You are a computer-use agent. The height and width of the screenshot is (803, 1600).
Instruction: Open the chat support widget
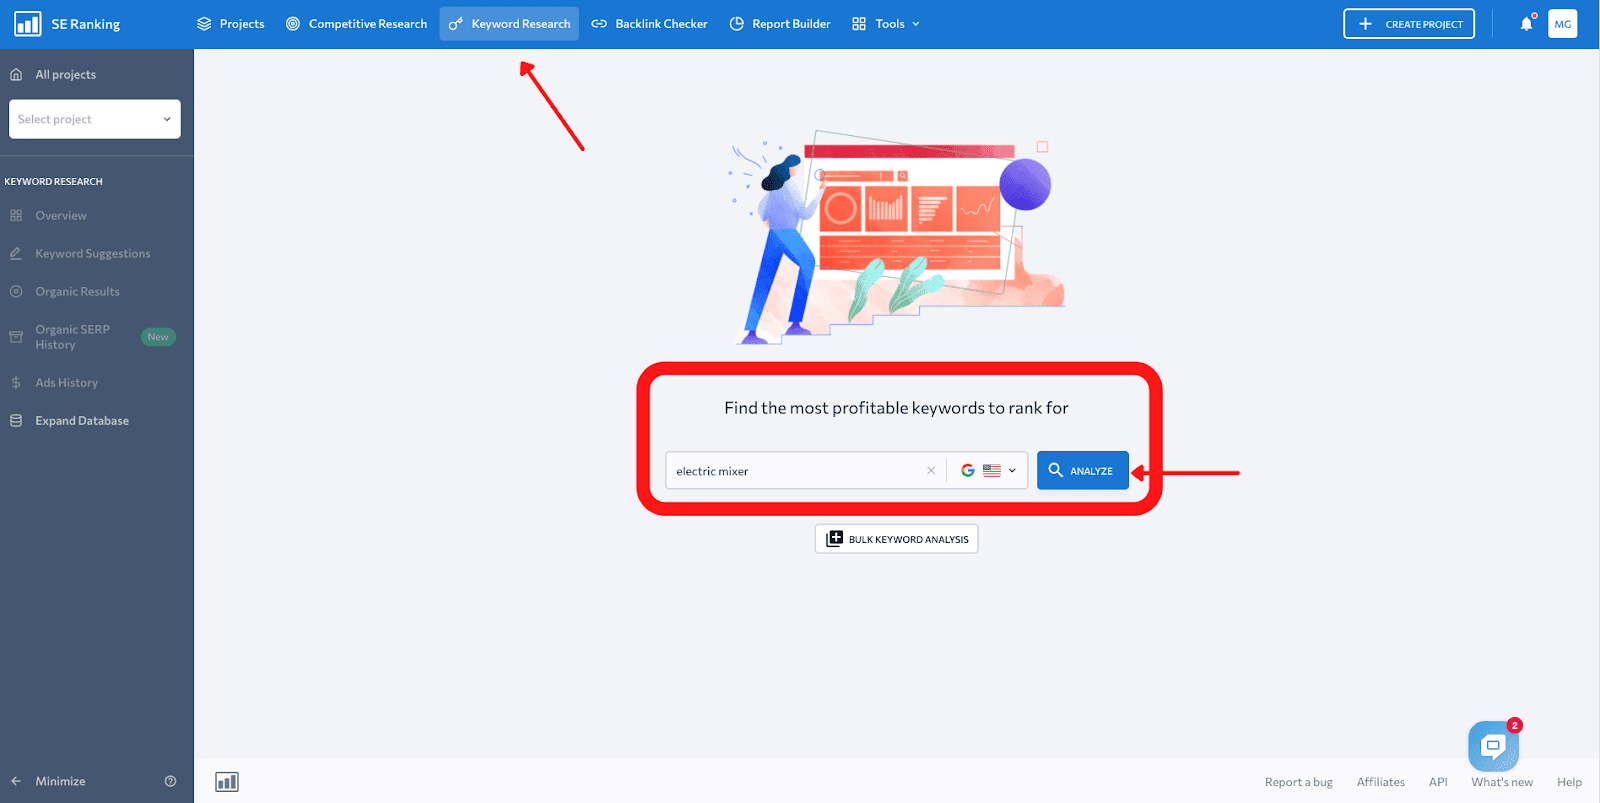pos(1493,746)
